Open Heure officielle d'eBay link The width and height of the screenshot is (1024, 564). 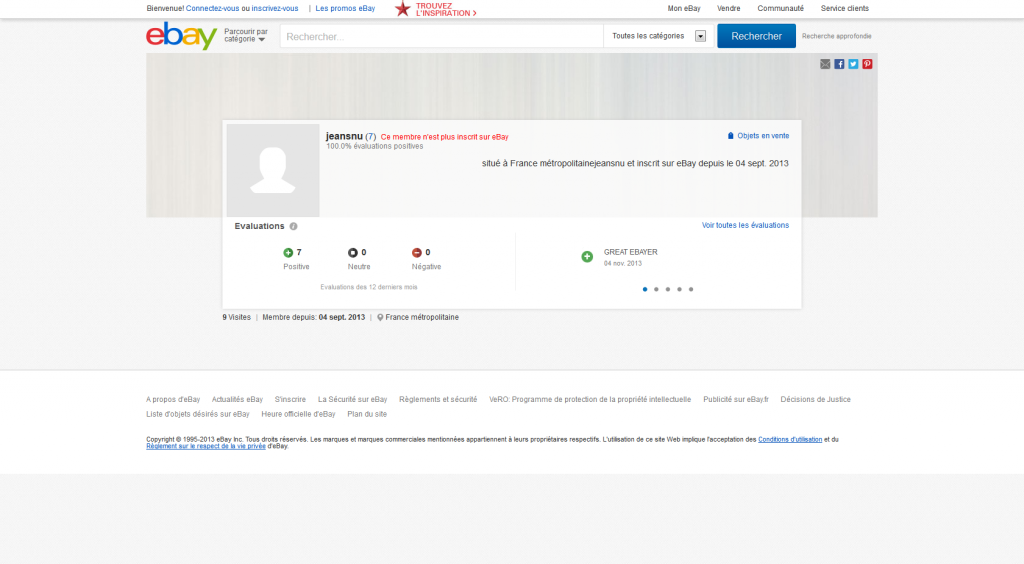coord(298,415)
